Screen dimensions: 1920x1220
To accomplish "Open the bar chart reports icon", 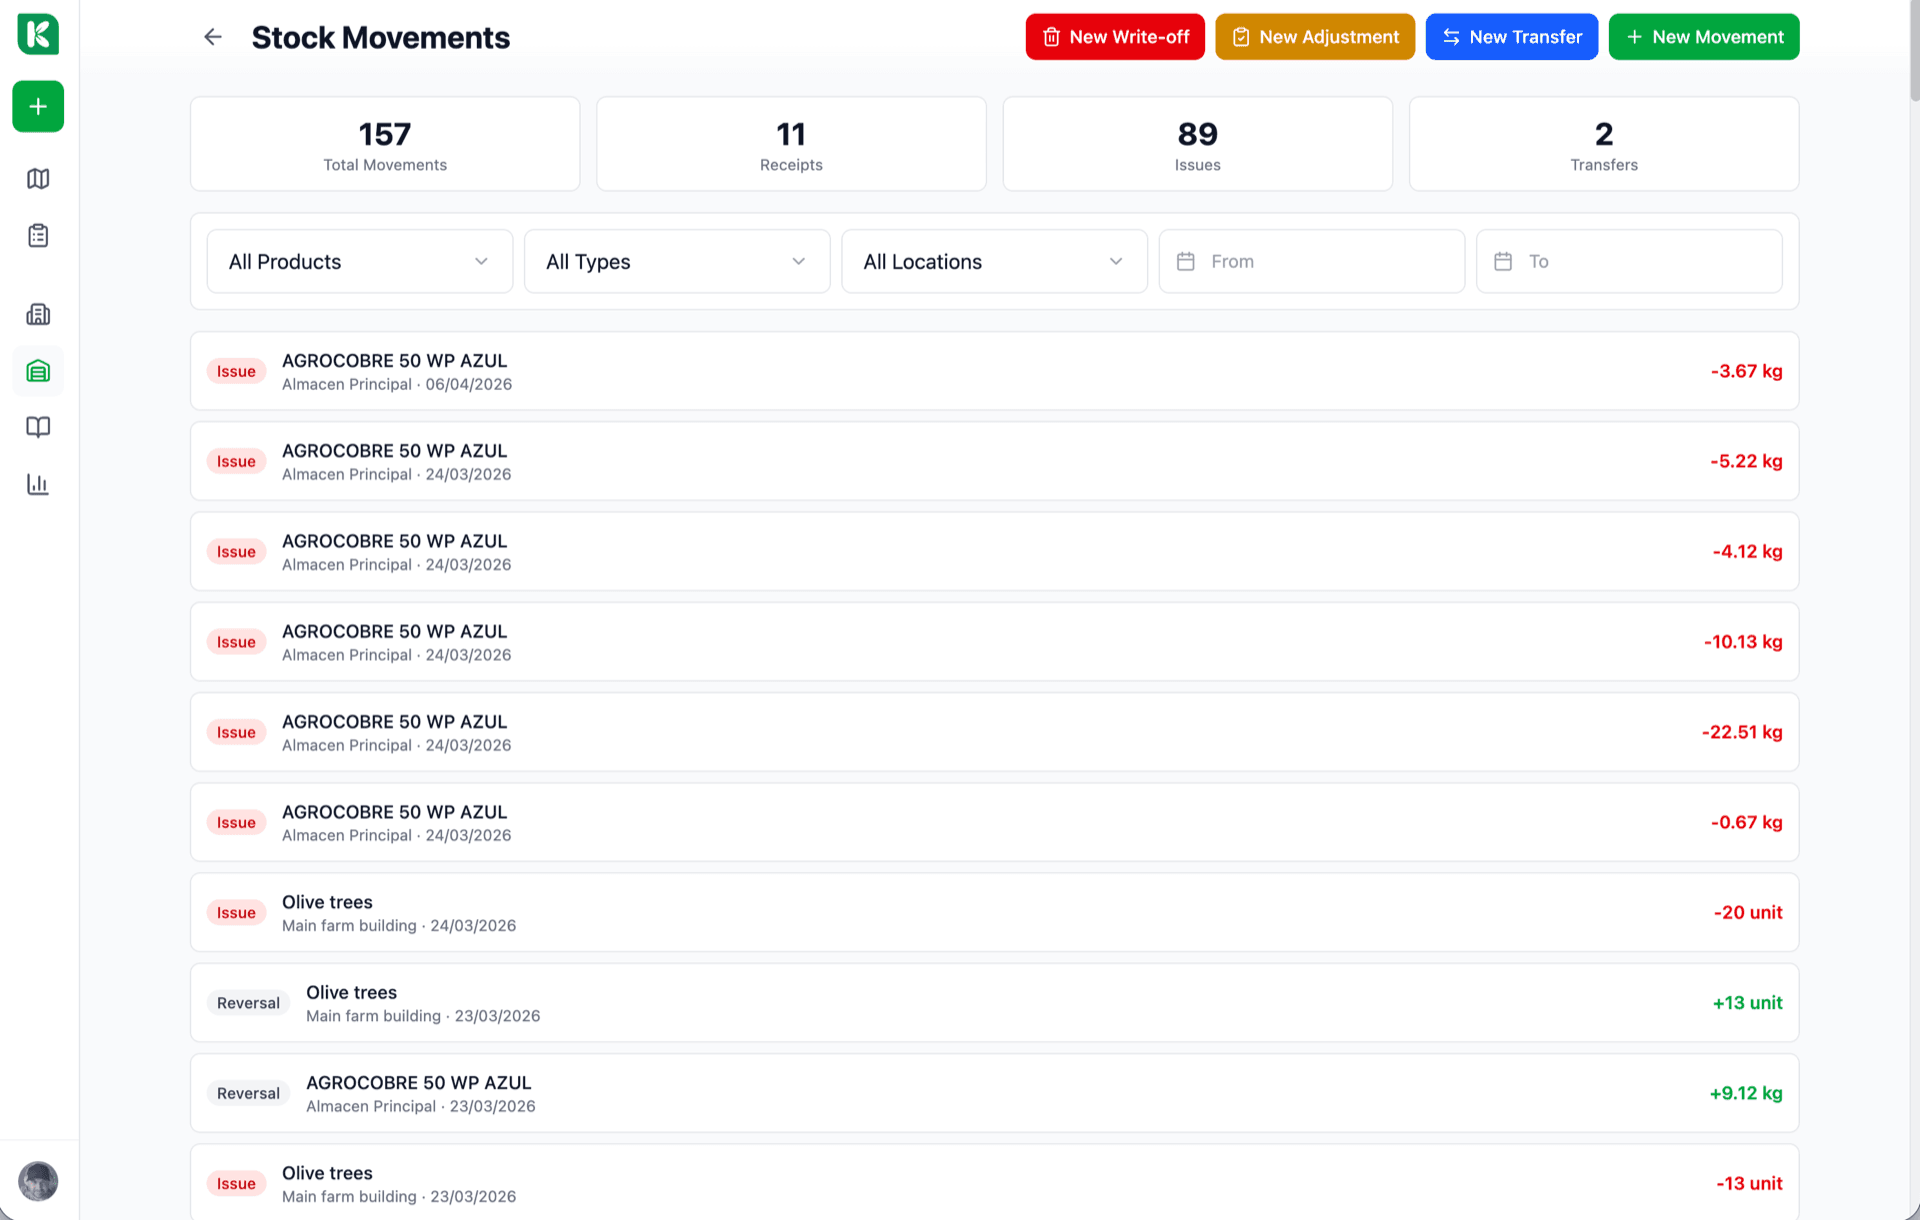I will (38, 485).
